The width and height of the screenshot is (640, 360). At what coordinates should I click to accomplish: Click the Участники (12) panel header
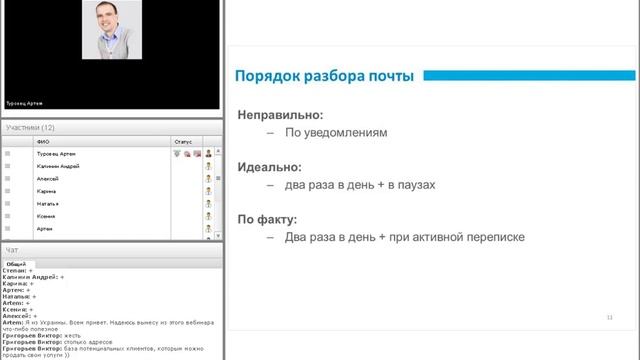click(x=112, y=128)
